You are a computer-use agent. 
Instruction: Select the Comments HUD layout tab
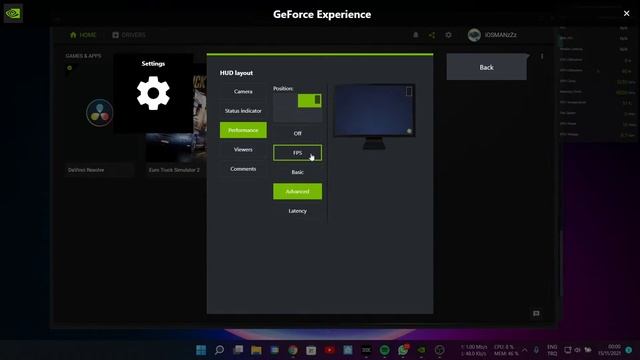click(x=243, y=169)
